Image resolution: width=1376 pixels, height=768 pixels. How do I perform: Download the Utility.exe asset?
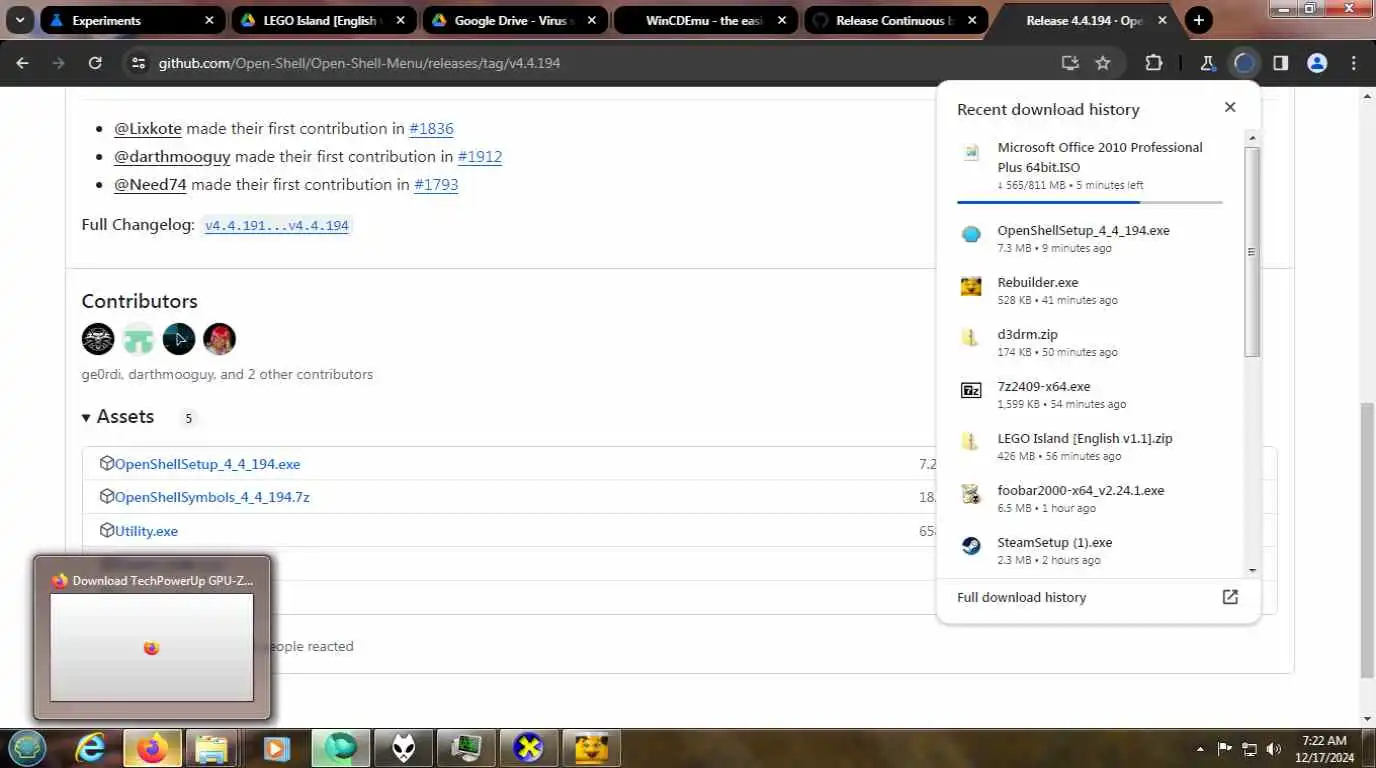146,531
